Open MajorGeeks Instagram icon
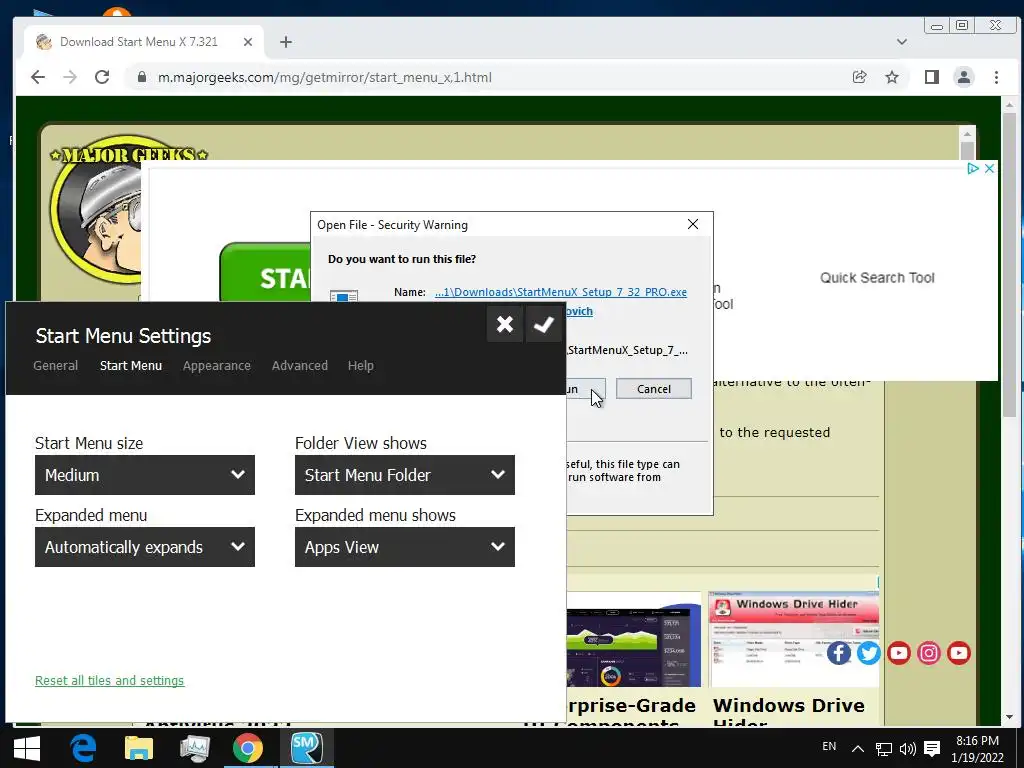Viewport: 1024px width, 768px height. pyautogui.click(x=929, y=653)
